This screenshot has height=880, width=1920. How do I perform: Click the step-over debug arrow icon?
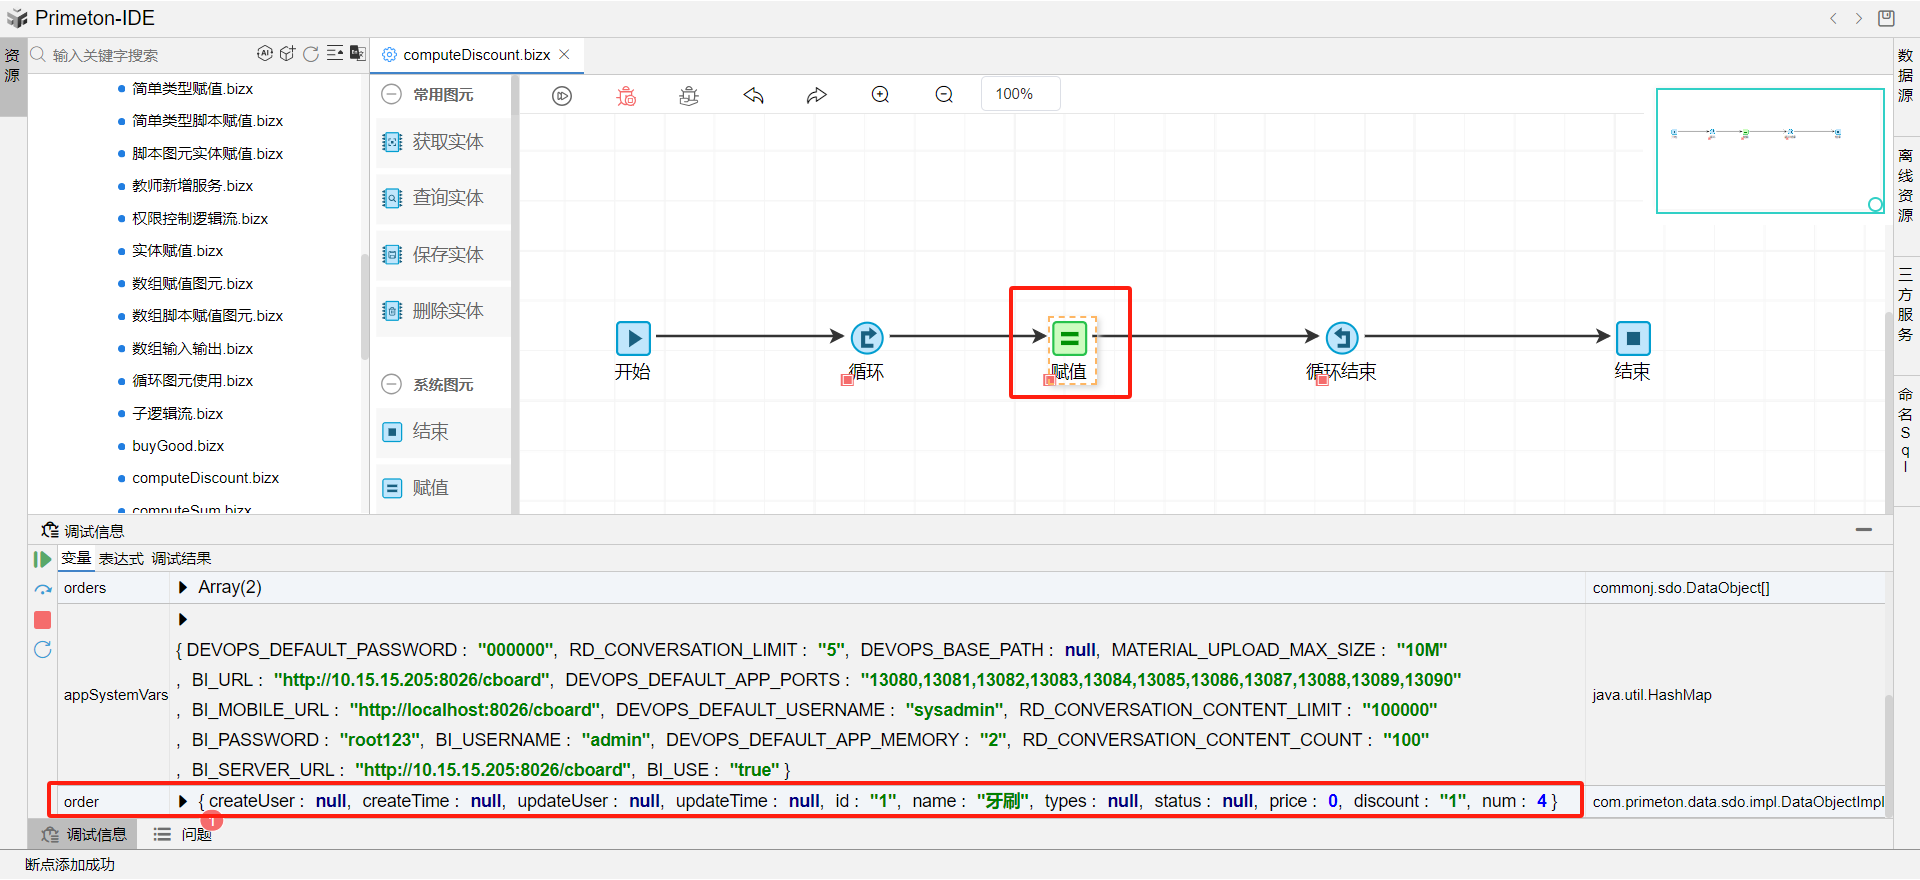tap(42, 589)
